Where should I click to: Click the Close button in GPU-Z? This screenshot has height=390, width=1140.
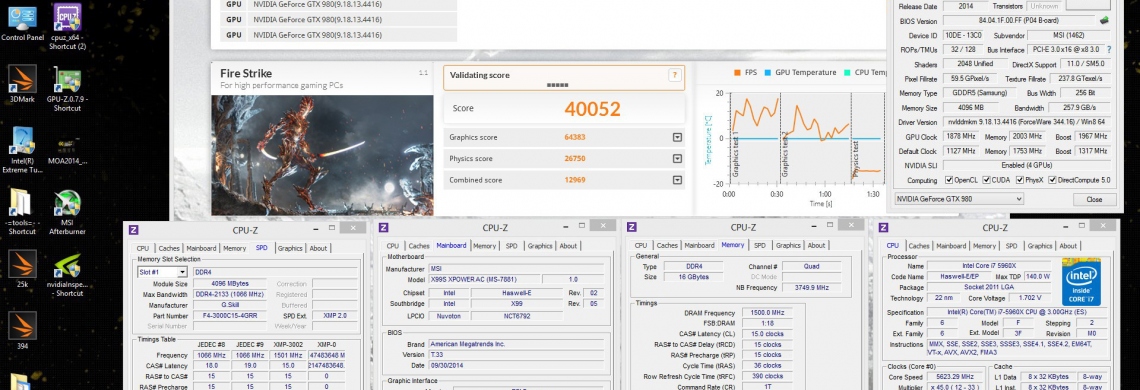[x=1093, y=199]
